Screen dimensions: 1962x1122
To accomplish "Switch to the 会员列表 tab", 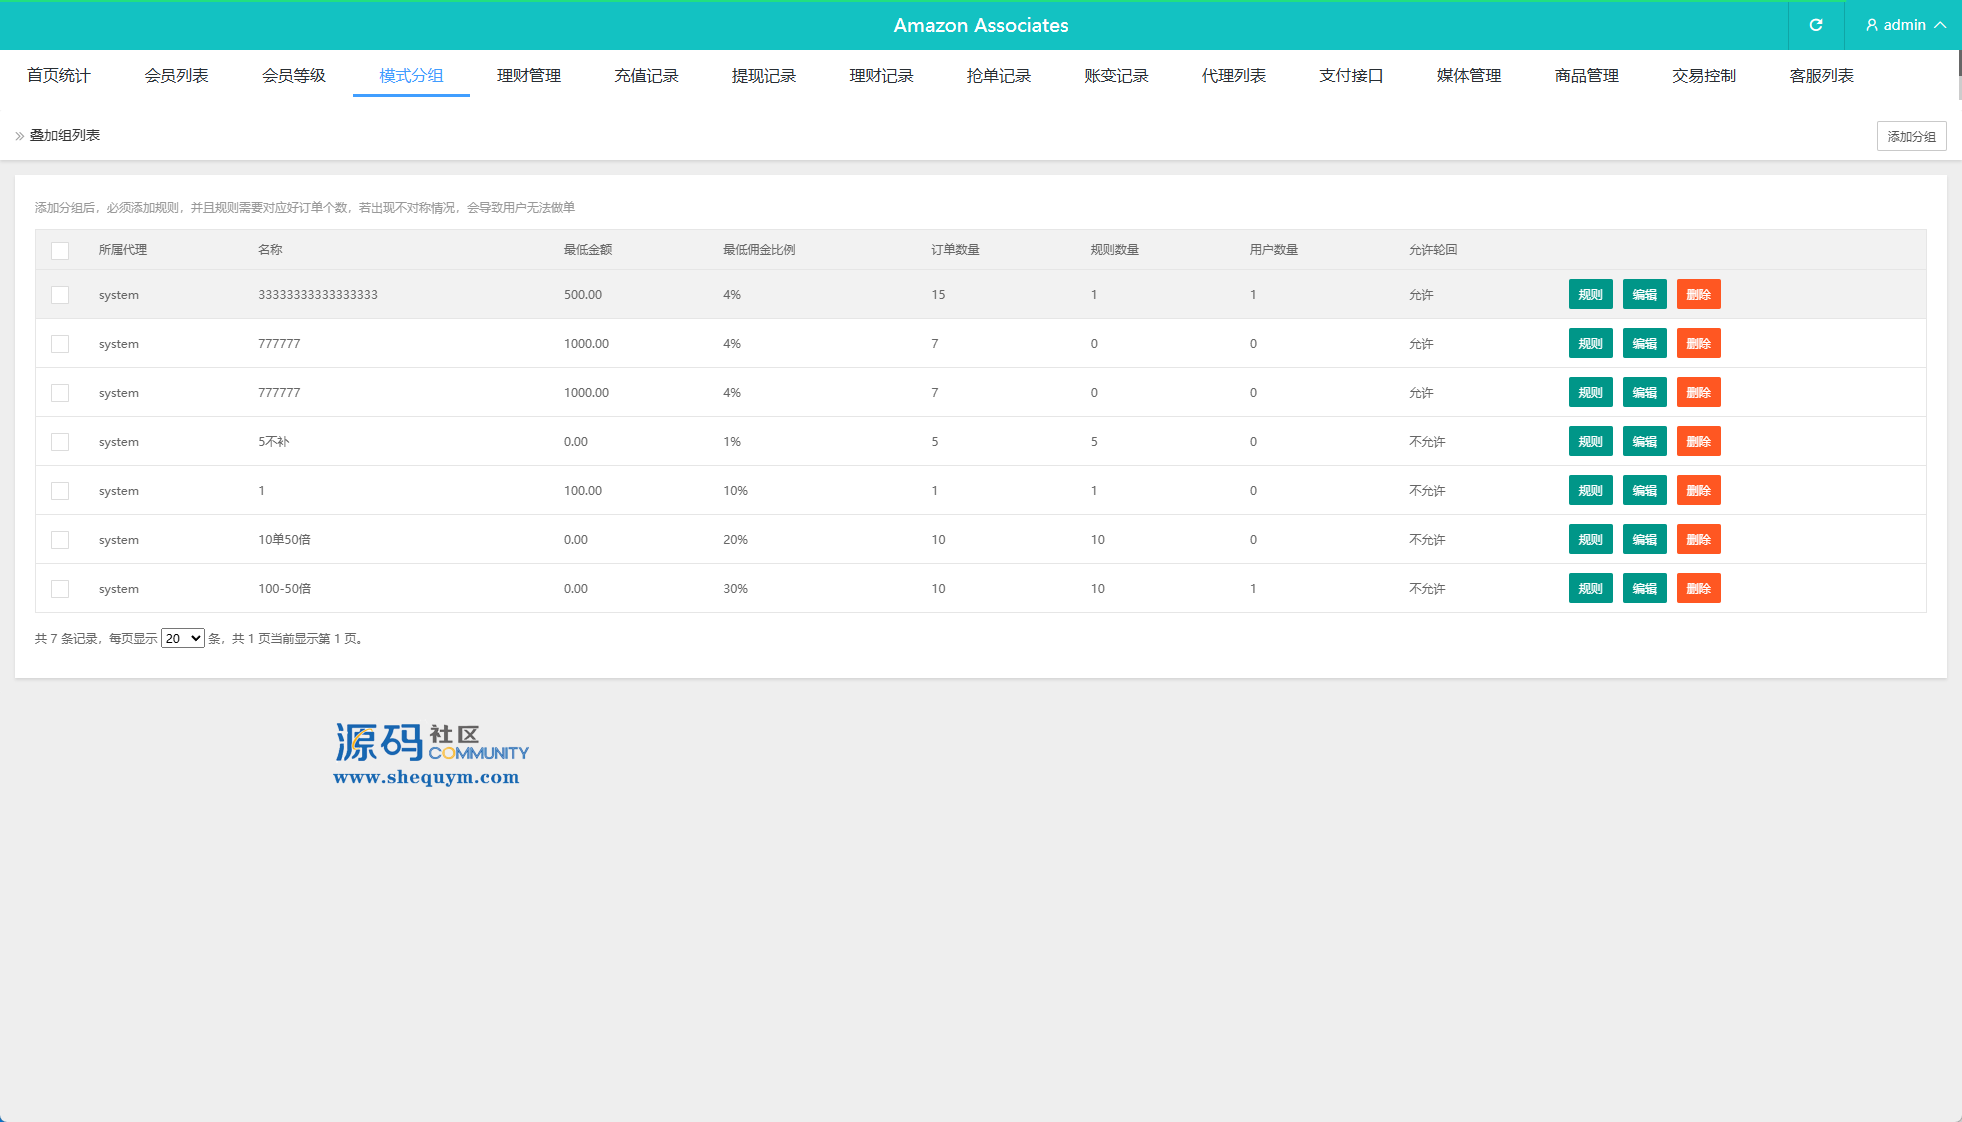I will point(176,76).
